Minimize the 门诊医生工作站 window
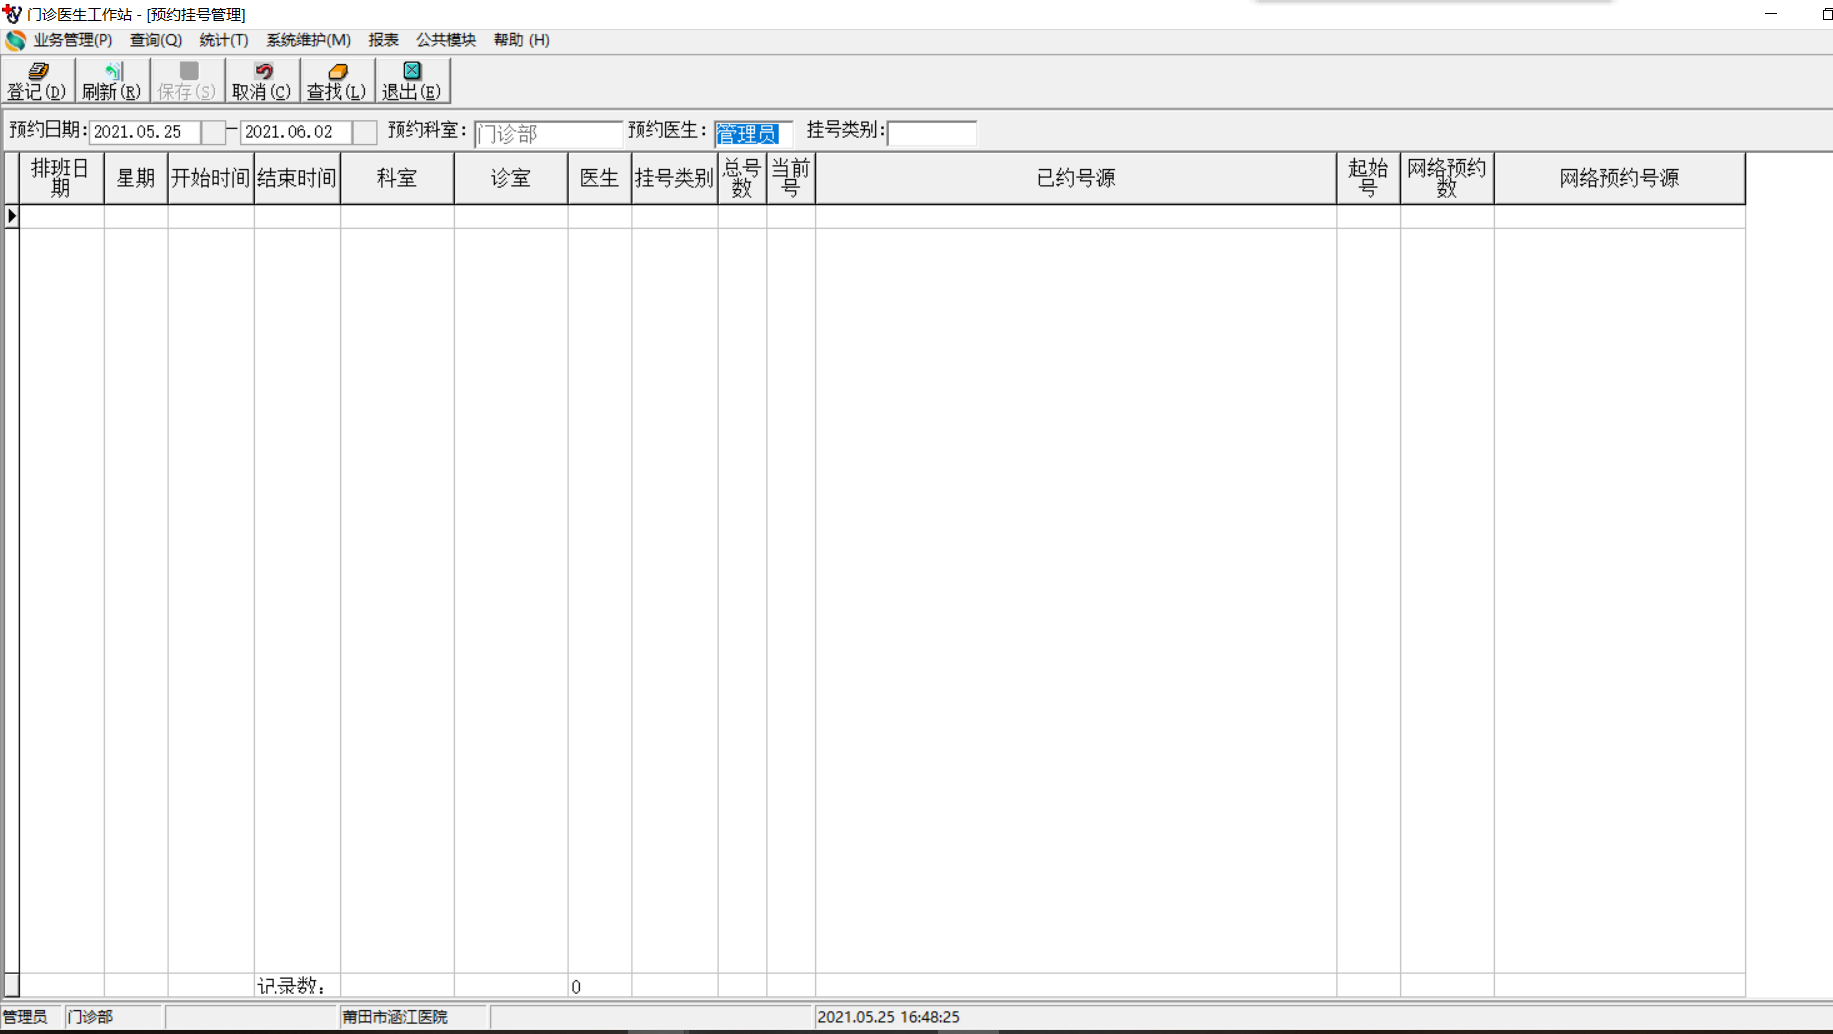The image size is (1833, 1034). point(1771,14)
